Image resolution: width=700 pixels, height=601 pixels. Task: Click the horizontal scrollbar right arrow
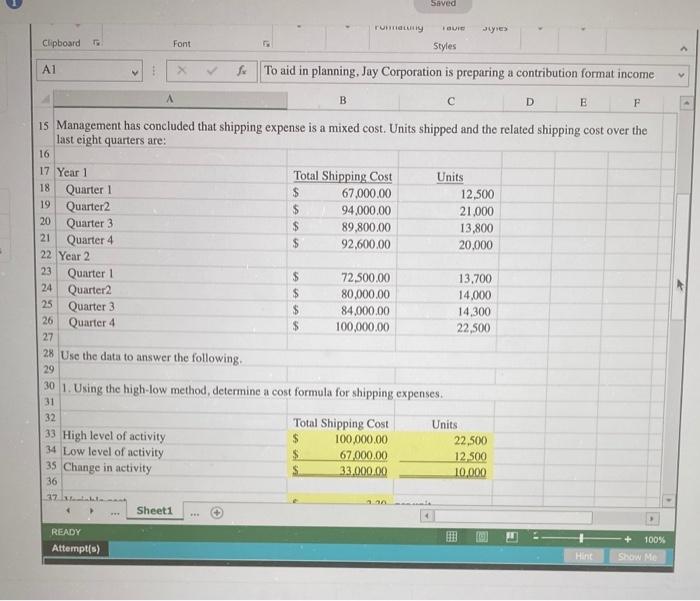[x=652, y=518]
